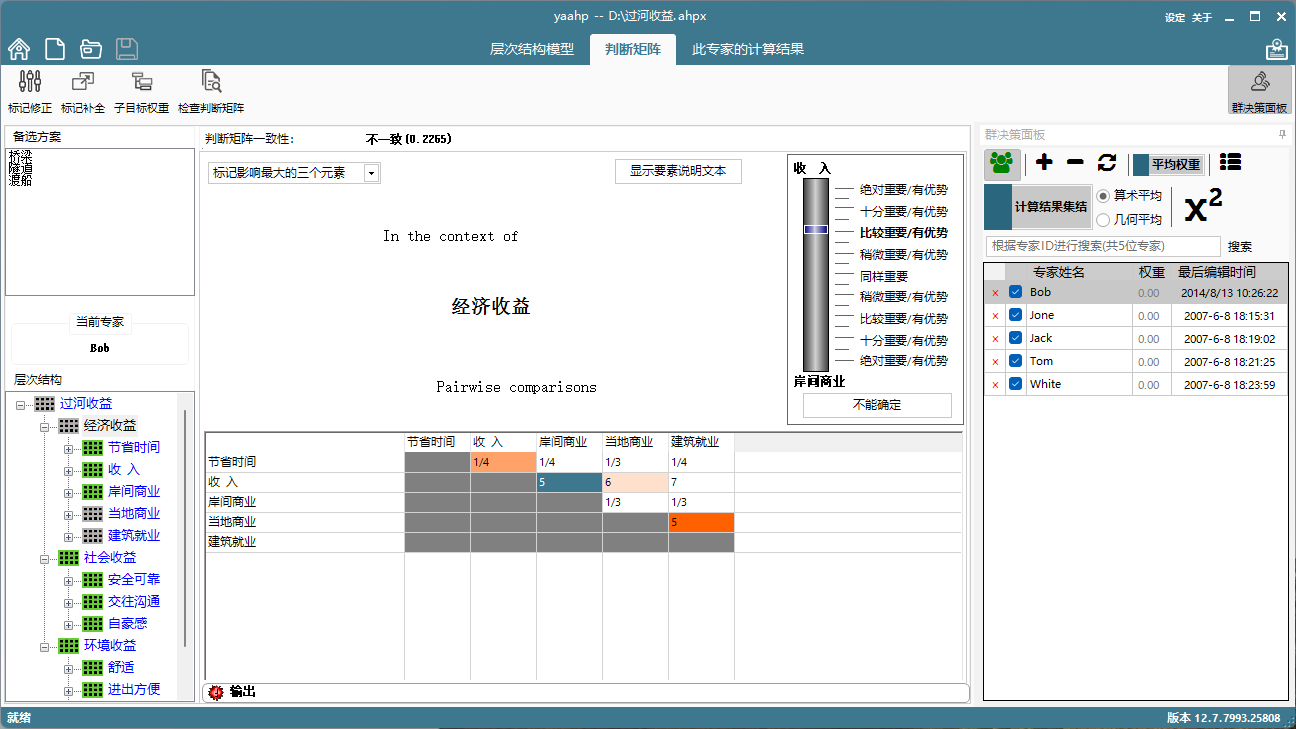Image resolution: width=1296 pixels, height=729 pixels.
Task: Toggle the checkbox next to expert White
Action: pos(1016,384)
